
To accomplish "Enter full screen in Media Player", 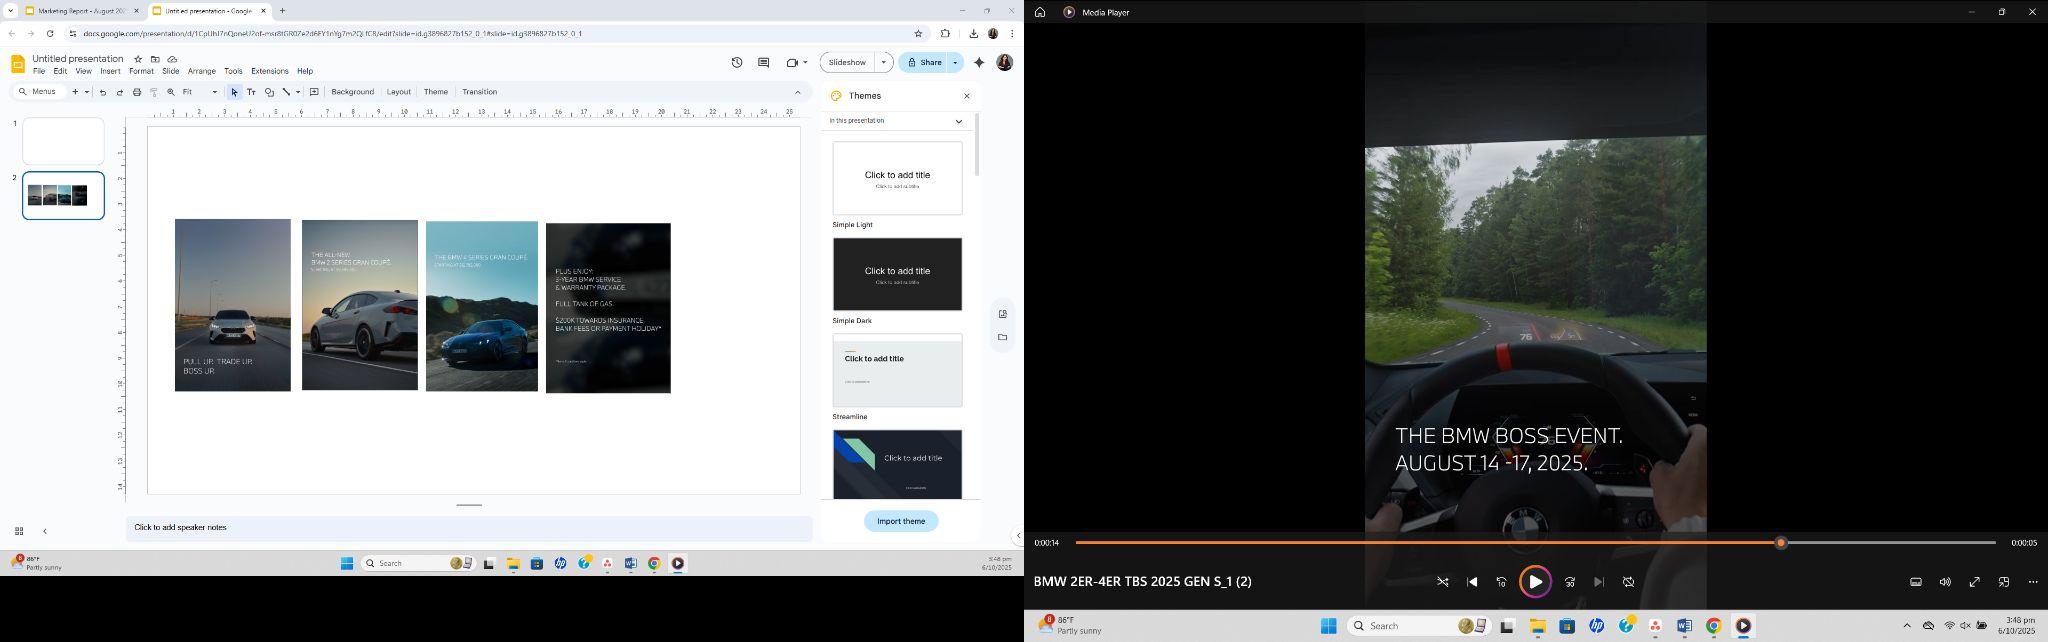I will tap(1975, 582).
